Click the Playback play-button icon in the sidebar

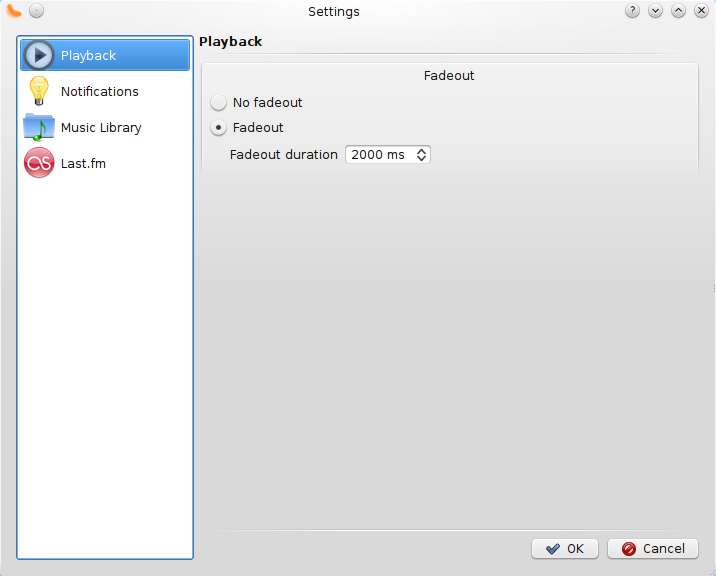tap(39, 55)
